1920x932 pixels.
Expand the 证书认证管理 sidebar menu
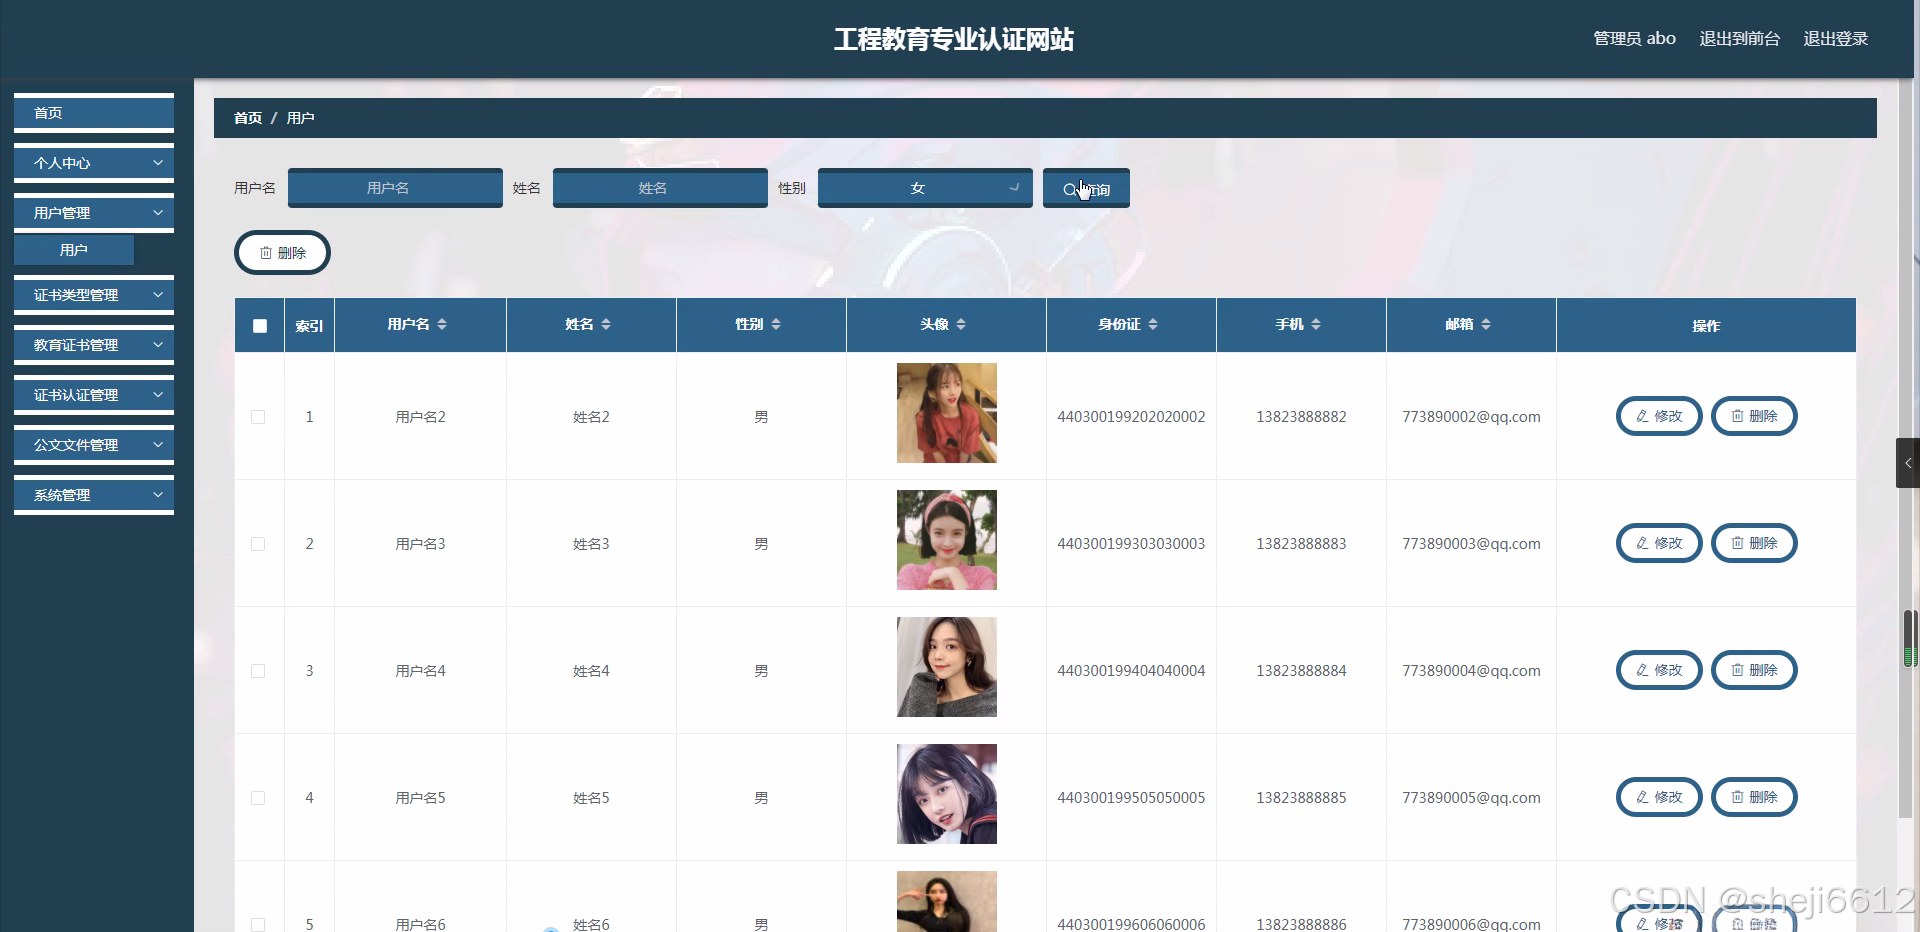tap(94, 395)
